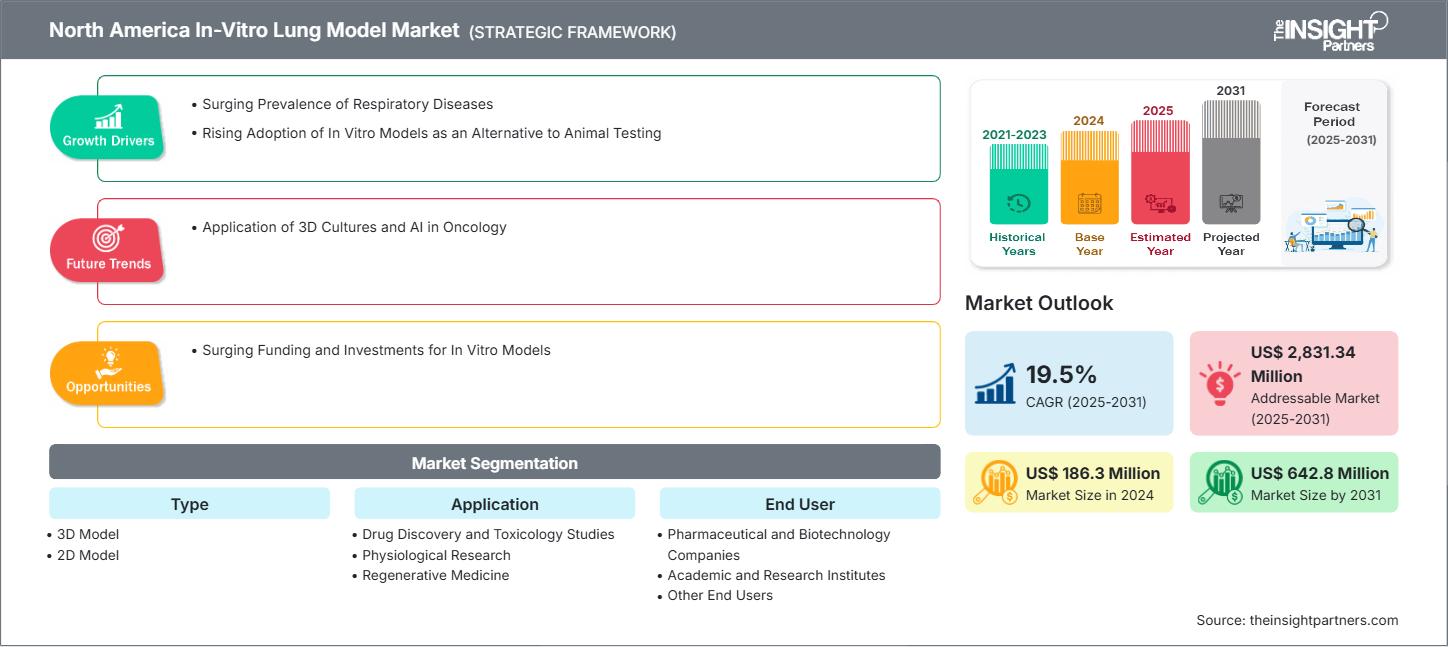Image resolution: width=1448 pixels, height=647 pixels.
Task: Select the Growth Drivers label
Action: click(x=108, y=141)
